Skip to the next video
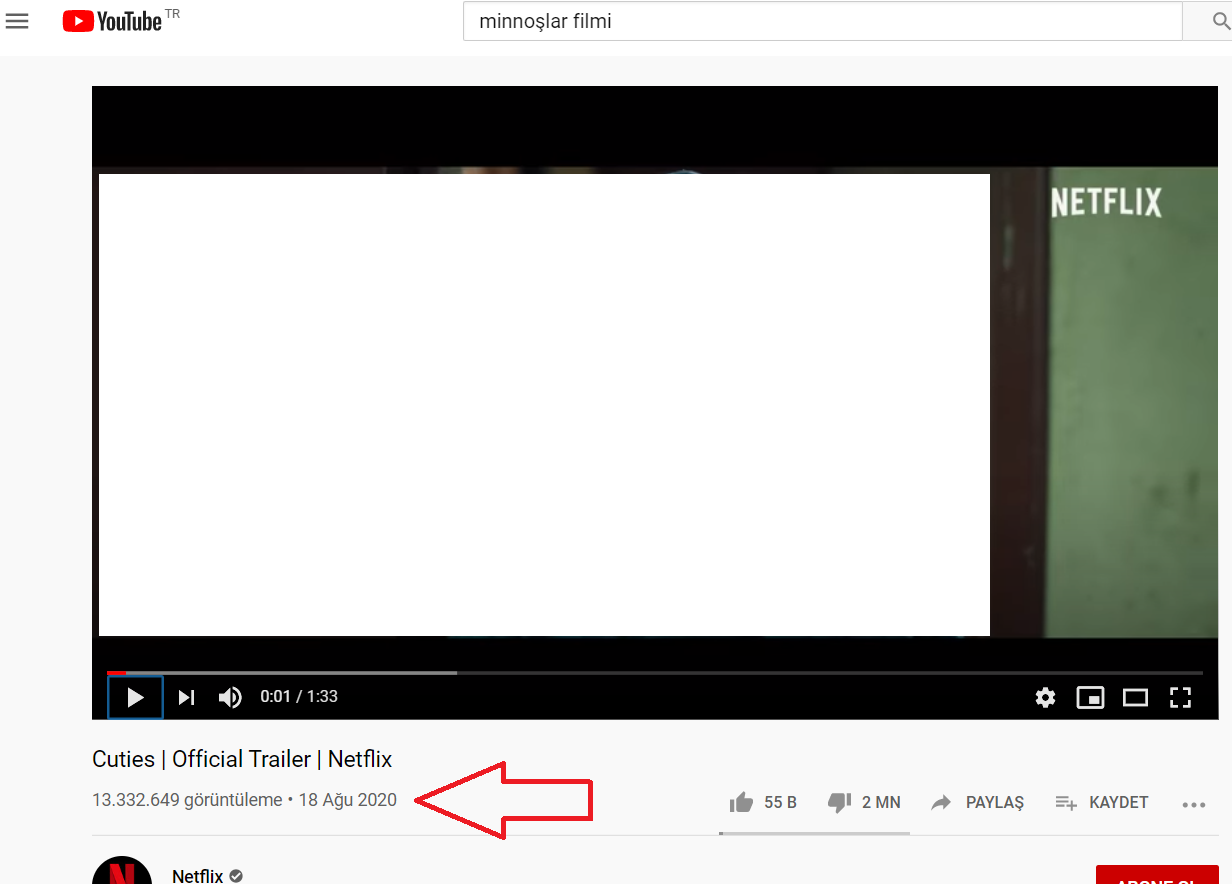Screen dimensions: 1232x884 [186, 697]
